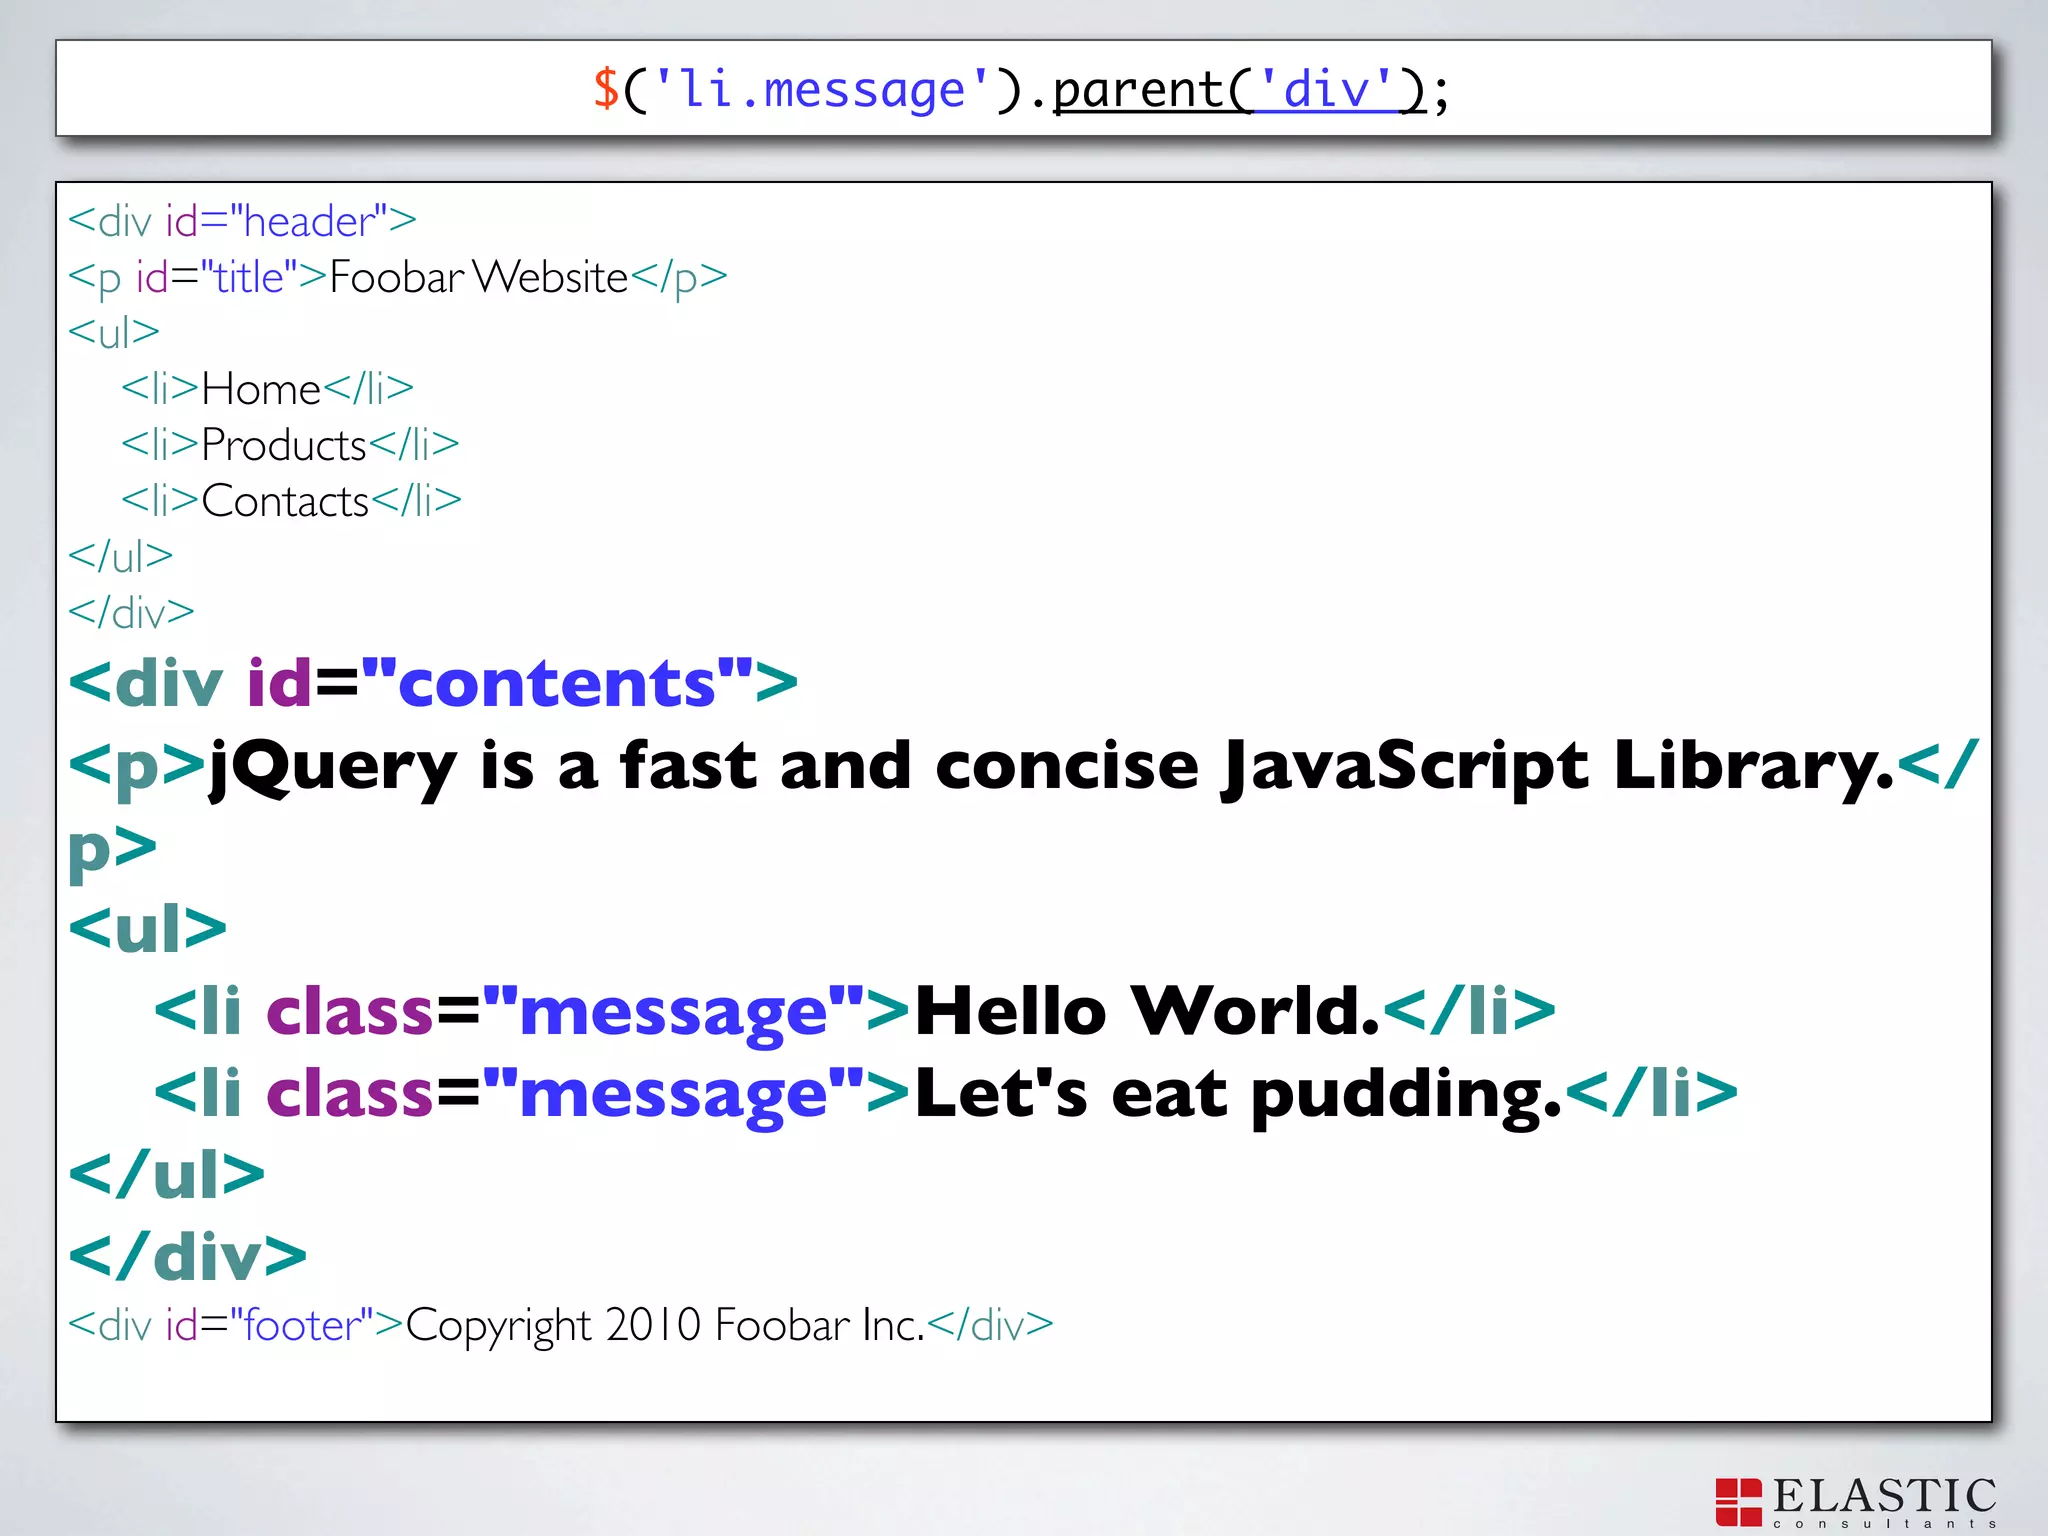Image resolution: width=2048 pixels, height=1536 pixels.
Task: Click the bold closing /div tag
Action: pyautogui.click(x=188, y=1256)
